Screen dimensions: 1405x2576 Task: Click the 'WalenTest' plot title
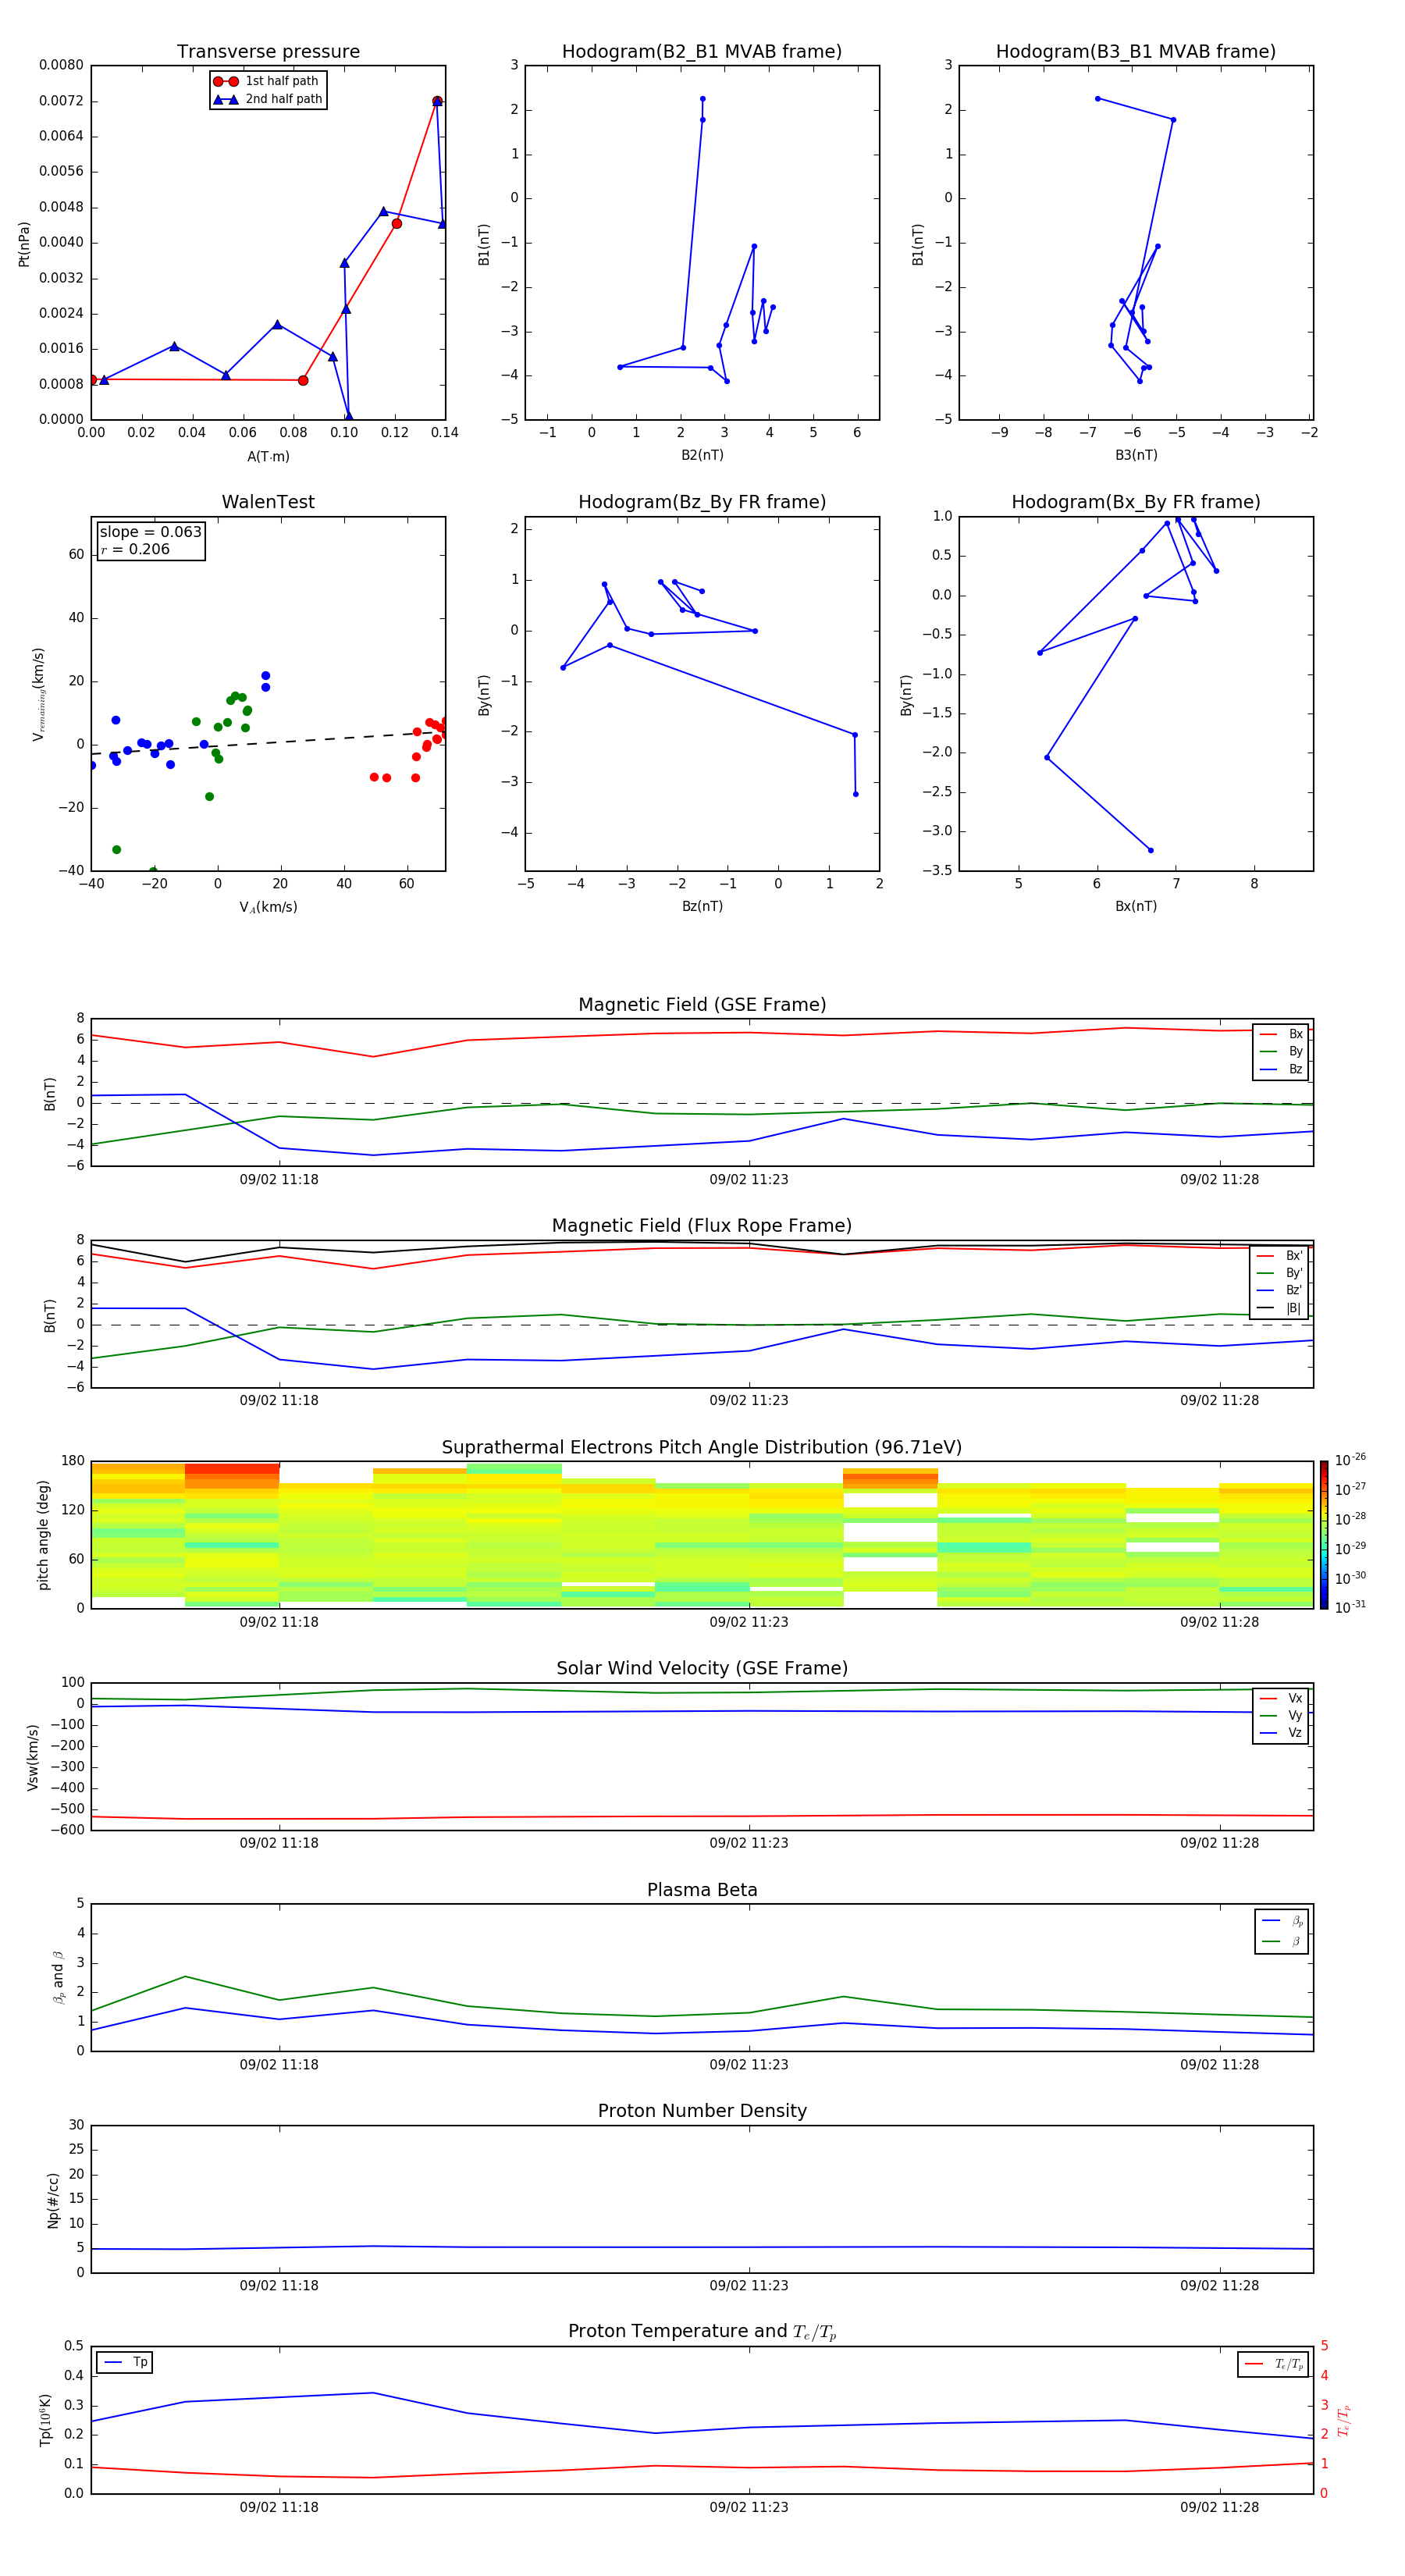268,502
